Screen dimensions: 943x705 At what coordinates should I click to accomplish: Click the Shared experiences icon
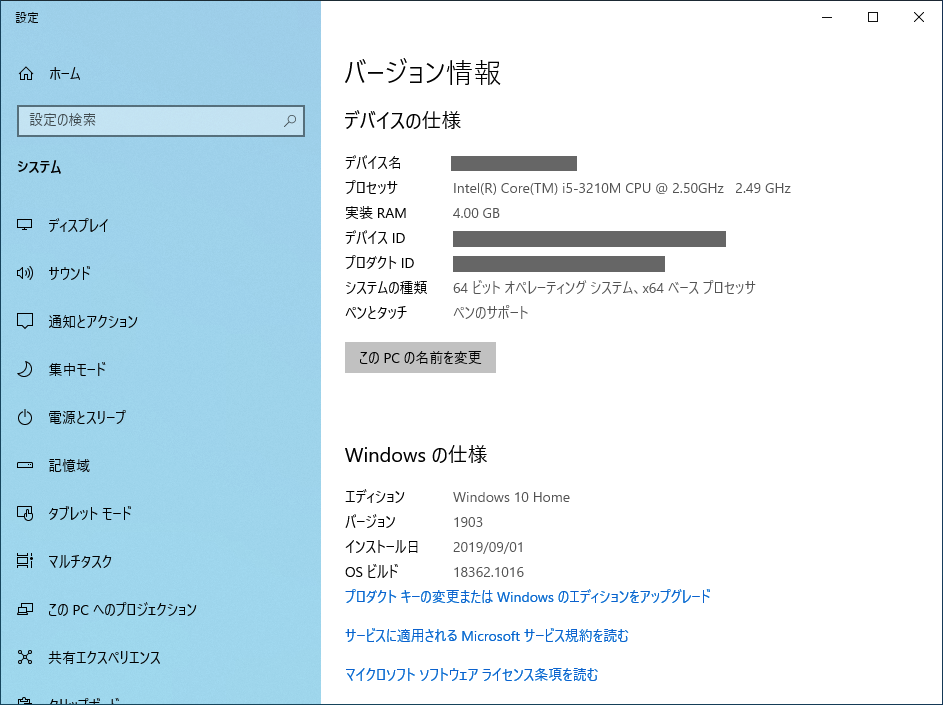pyautogui.click(x=25, y=657)
